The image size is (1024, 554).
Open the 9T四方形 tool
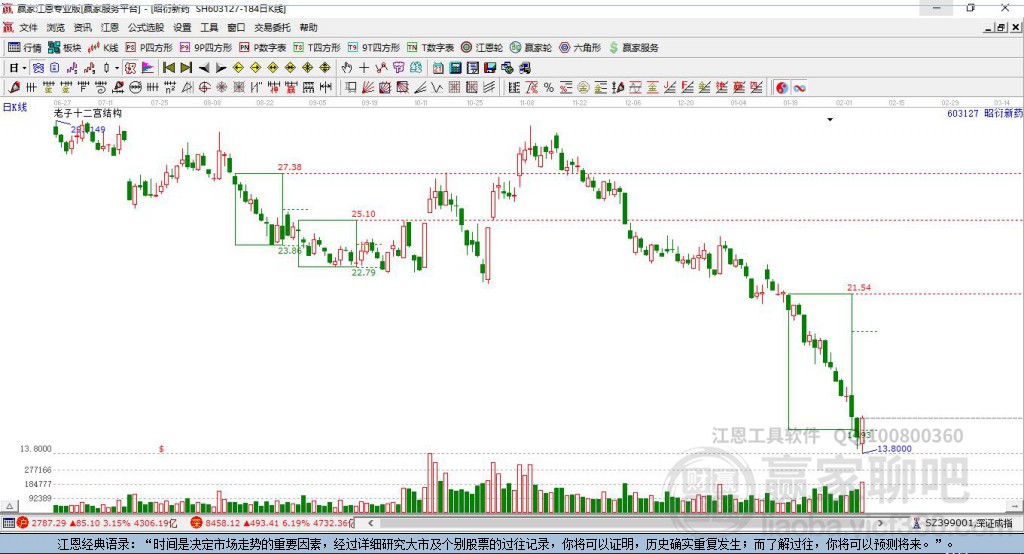374,48
